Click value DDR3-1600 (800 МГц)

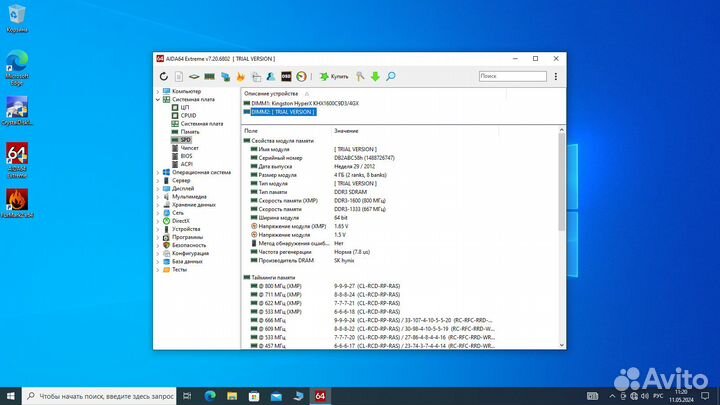360,201
